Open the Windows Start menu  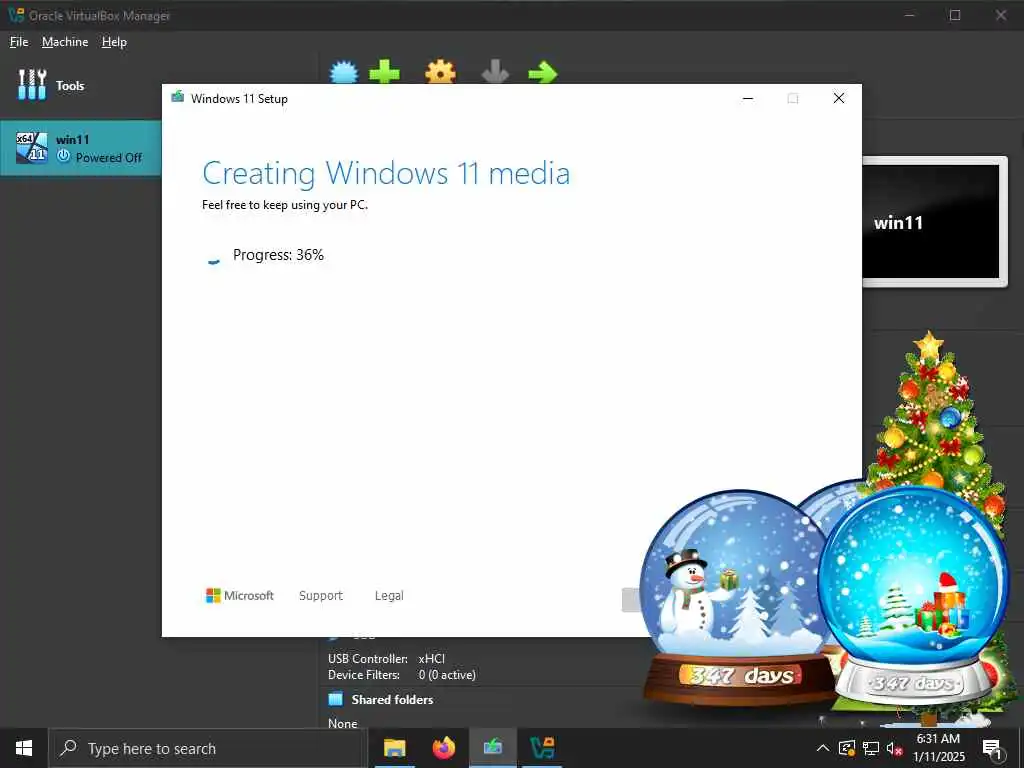point(24,748)
